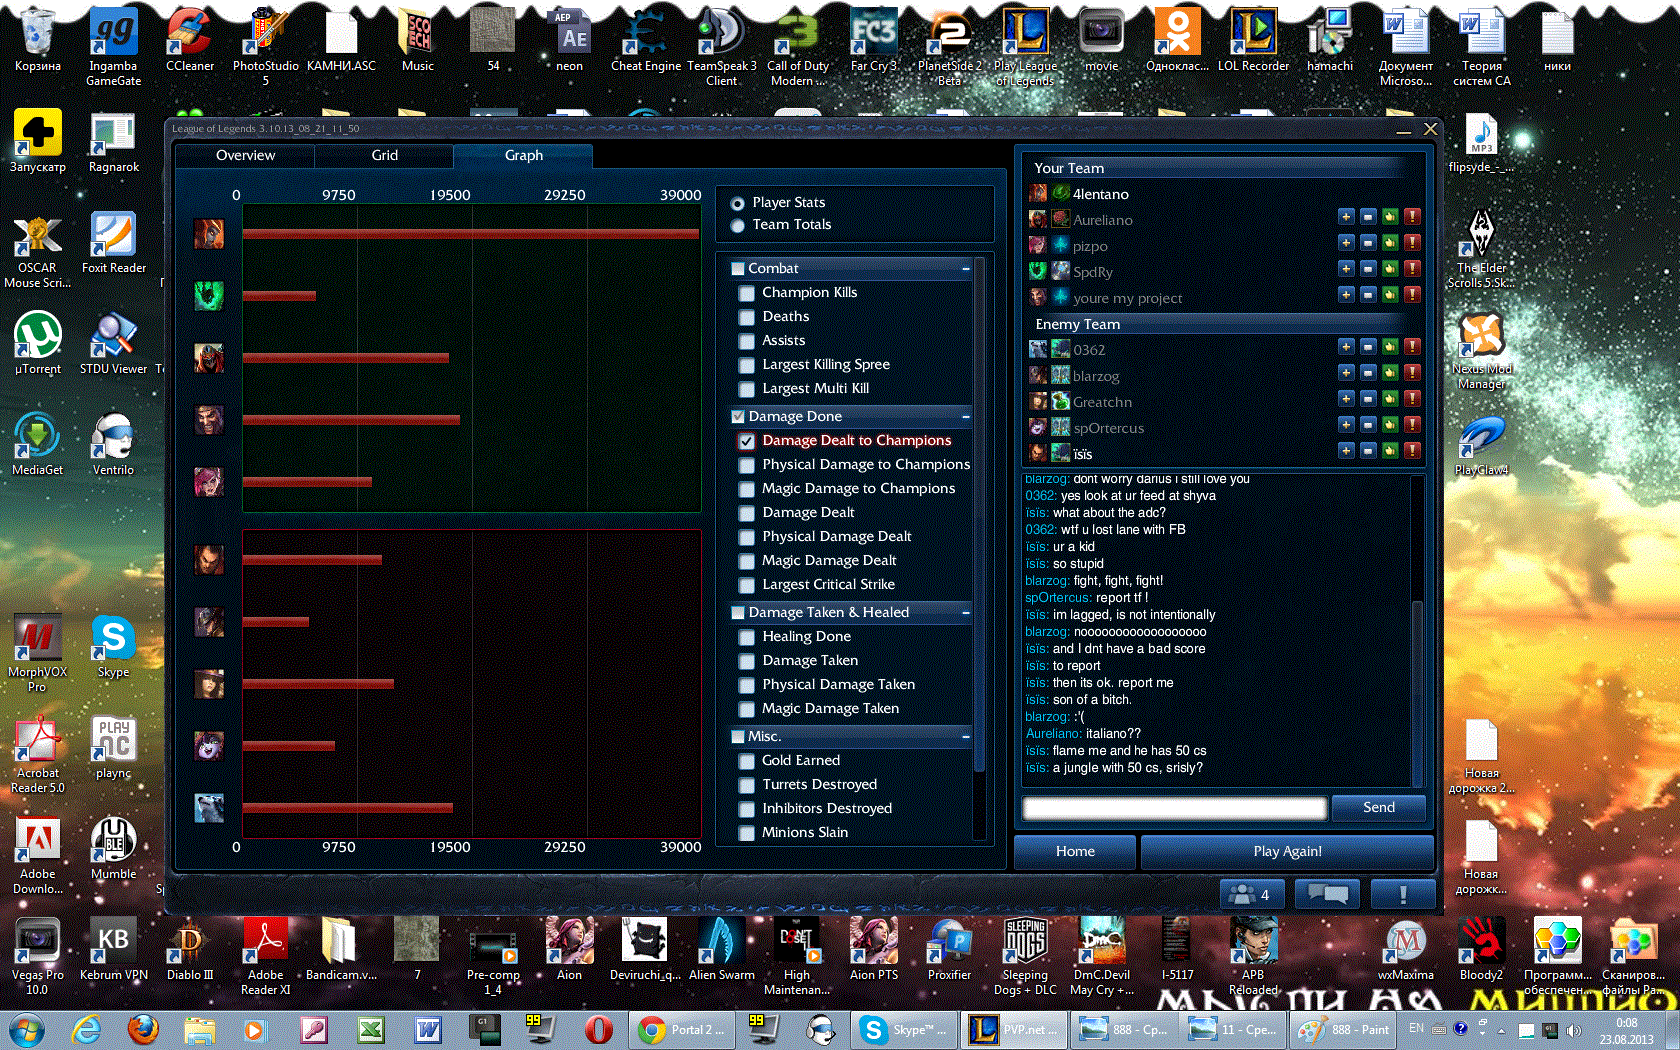Click the first champion portrait beside the graph
This screenshot has width=1680, height=1050.
click(x=209, y=234)
